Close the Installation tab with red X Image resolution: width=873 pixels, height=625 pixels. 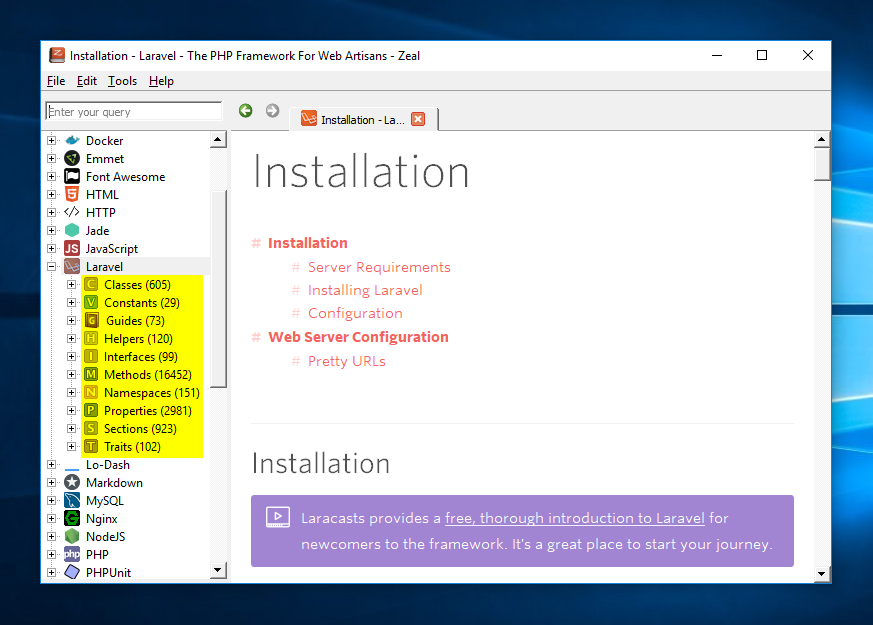point(418,119)
